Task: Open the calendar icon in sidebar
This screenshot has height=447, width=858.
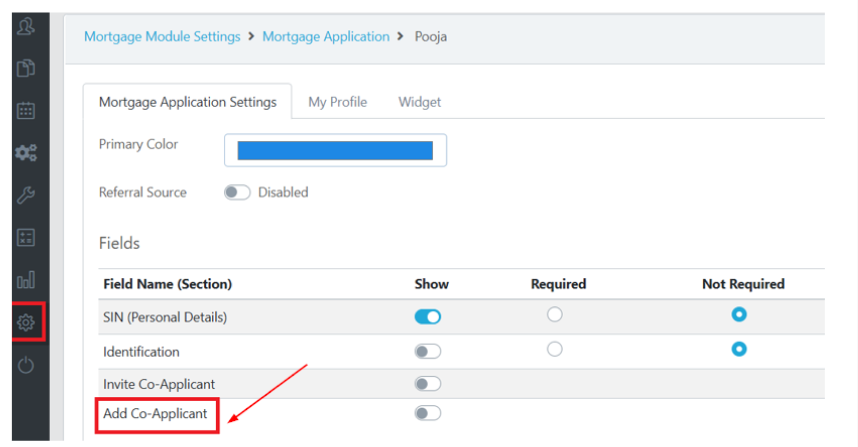Action: click(26, 110)
